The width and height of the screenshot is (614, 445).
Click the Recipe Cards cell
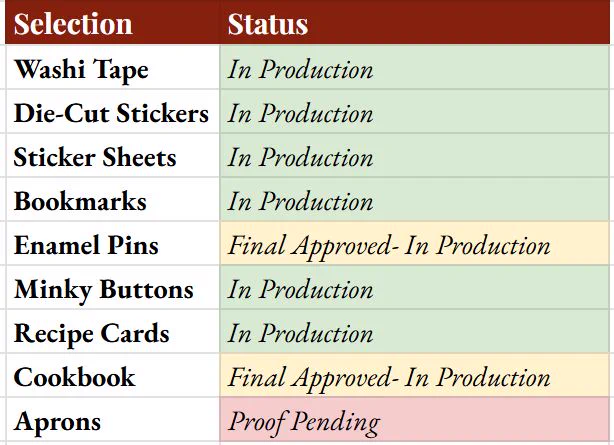pyautogui.click(x=113, y=331)
